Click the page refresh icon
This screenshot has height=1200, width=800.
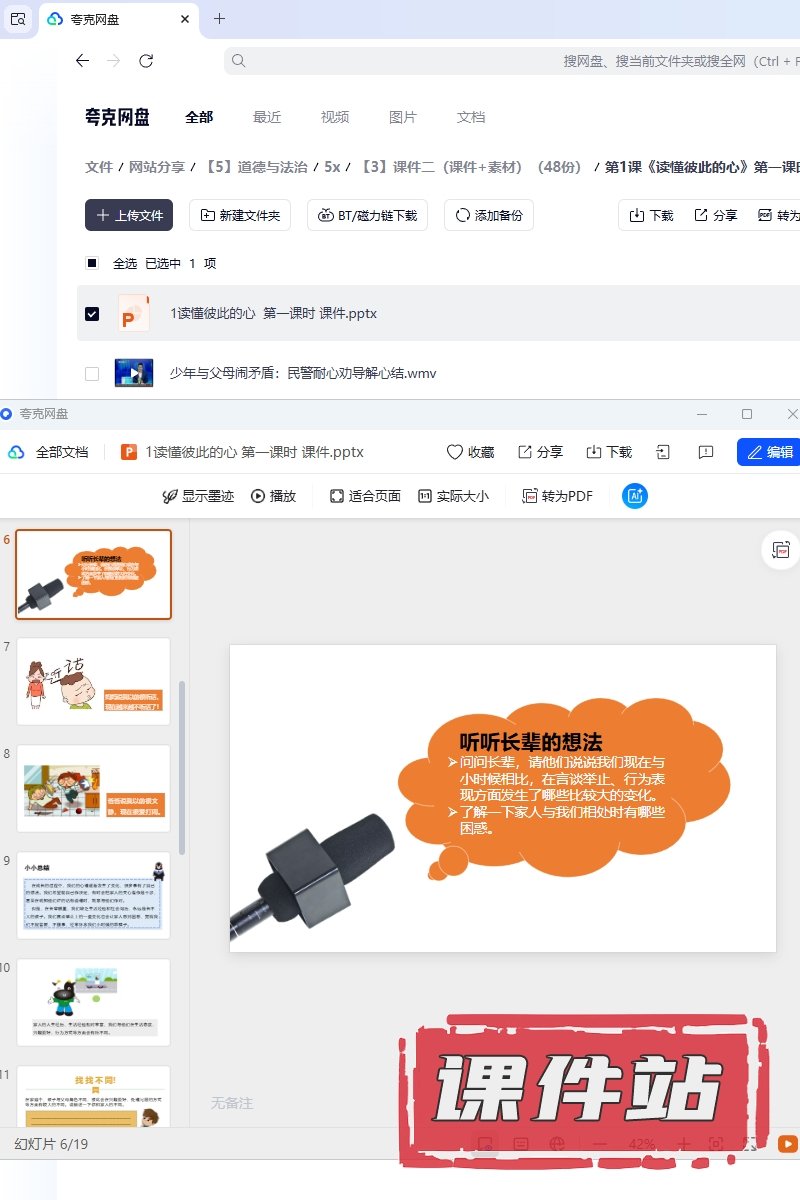point(146,61)
